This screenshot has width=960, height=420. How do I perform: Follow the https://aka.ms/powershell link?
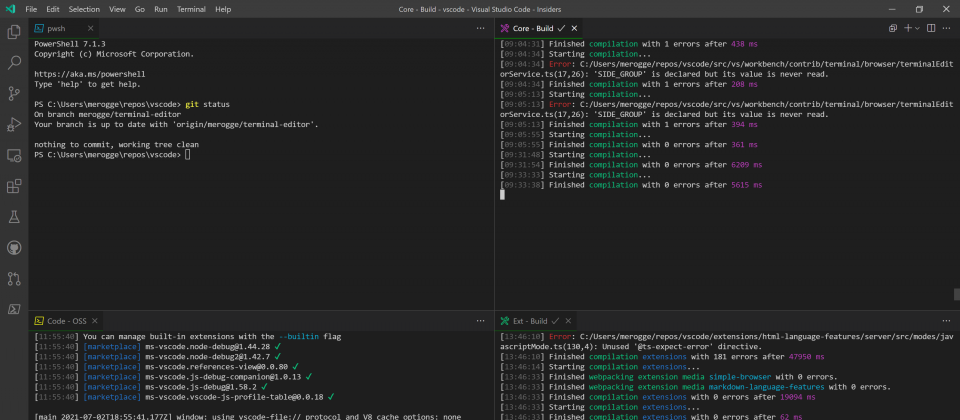[x=89, y=73]
